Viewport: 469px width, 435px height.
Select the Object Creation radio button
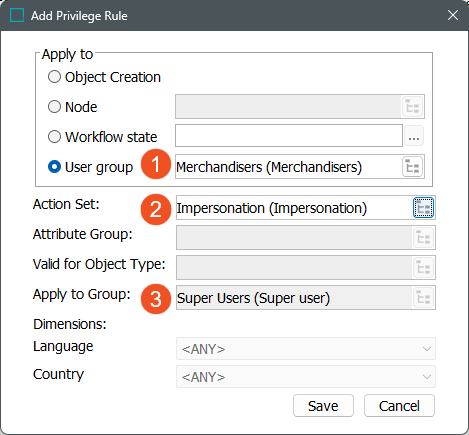coord(54,77)
